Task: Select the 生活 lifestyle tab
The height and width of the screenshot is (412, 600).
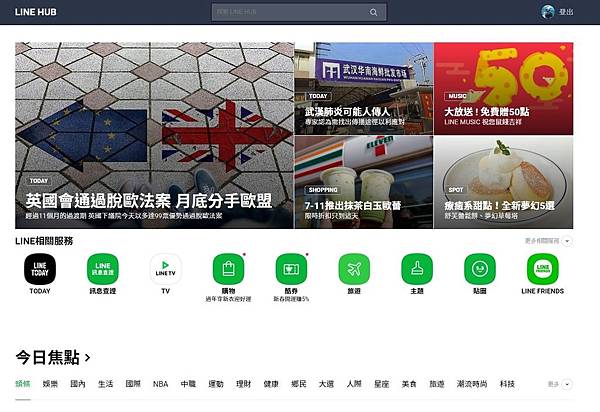Action: 105,384
